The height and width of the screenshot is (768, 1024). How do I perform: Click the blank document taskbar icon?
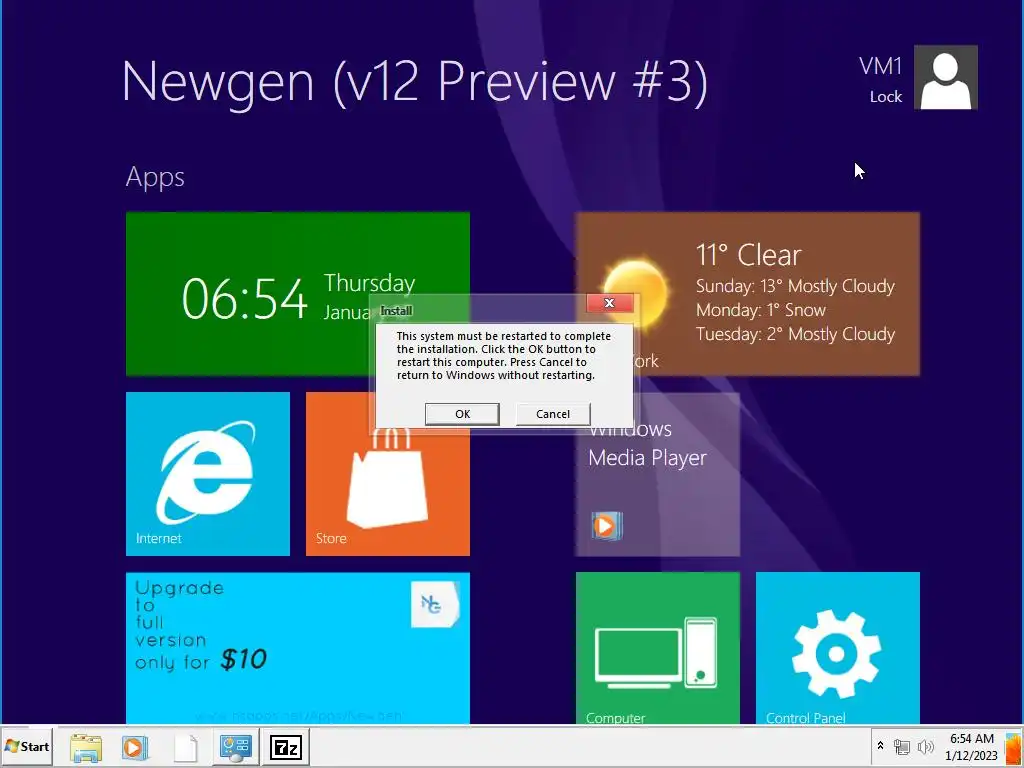click(185, 748)
